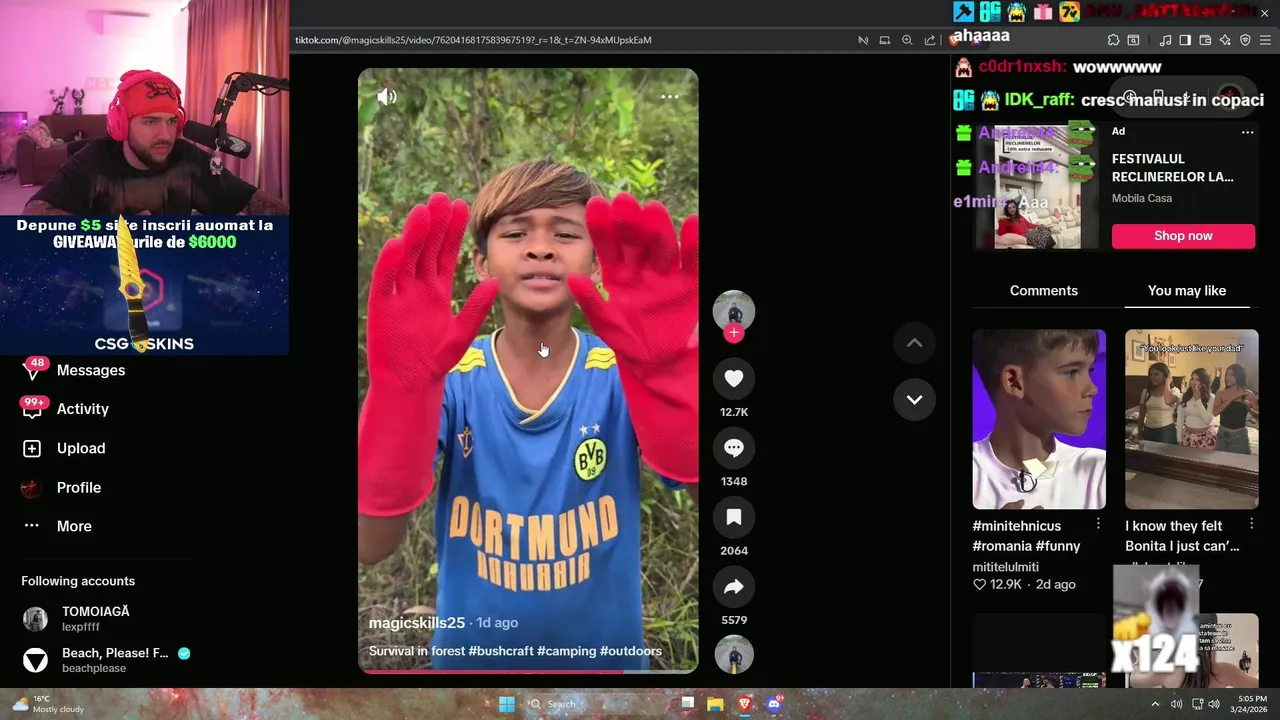Screen dimensions: 1280x720
Task: Click the #bushcraft hashtag
Action: click(501, 651)
